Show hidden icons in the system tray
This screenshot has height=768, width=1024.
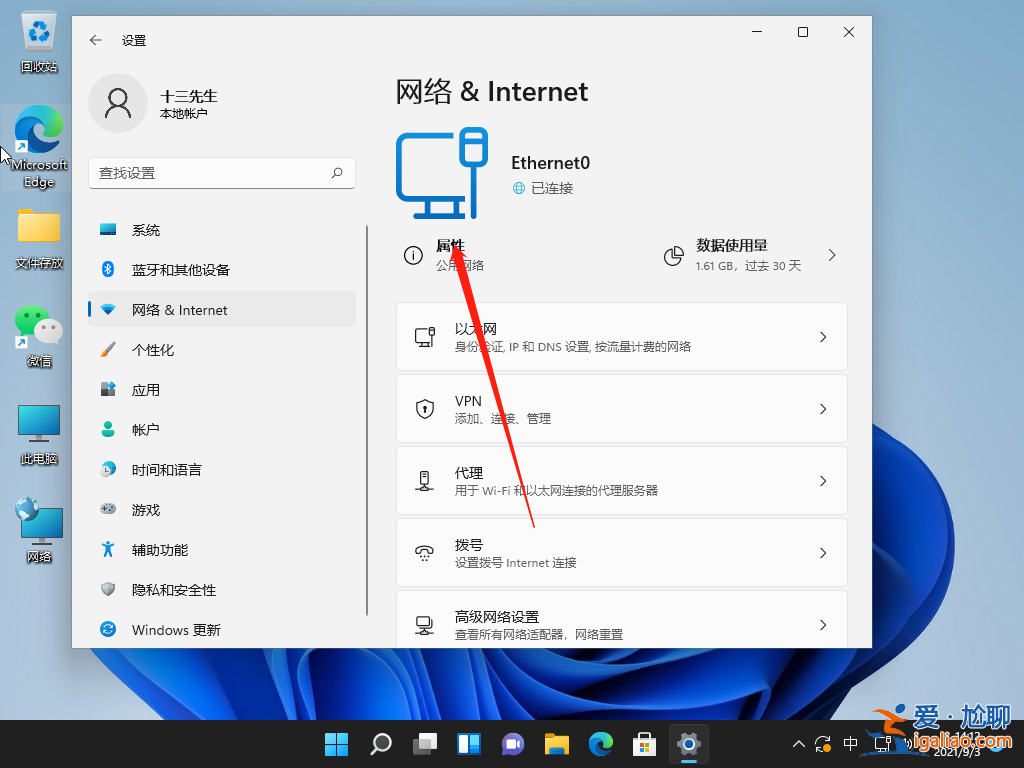point(798,744)
